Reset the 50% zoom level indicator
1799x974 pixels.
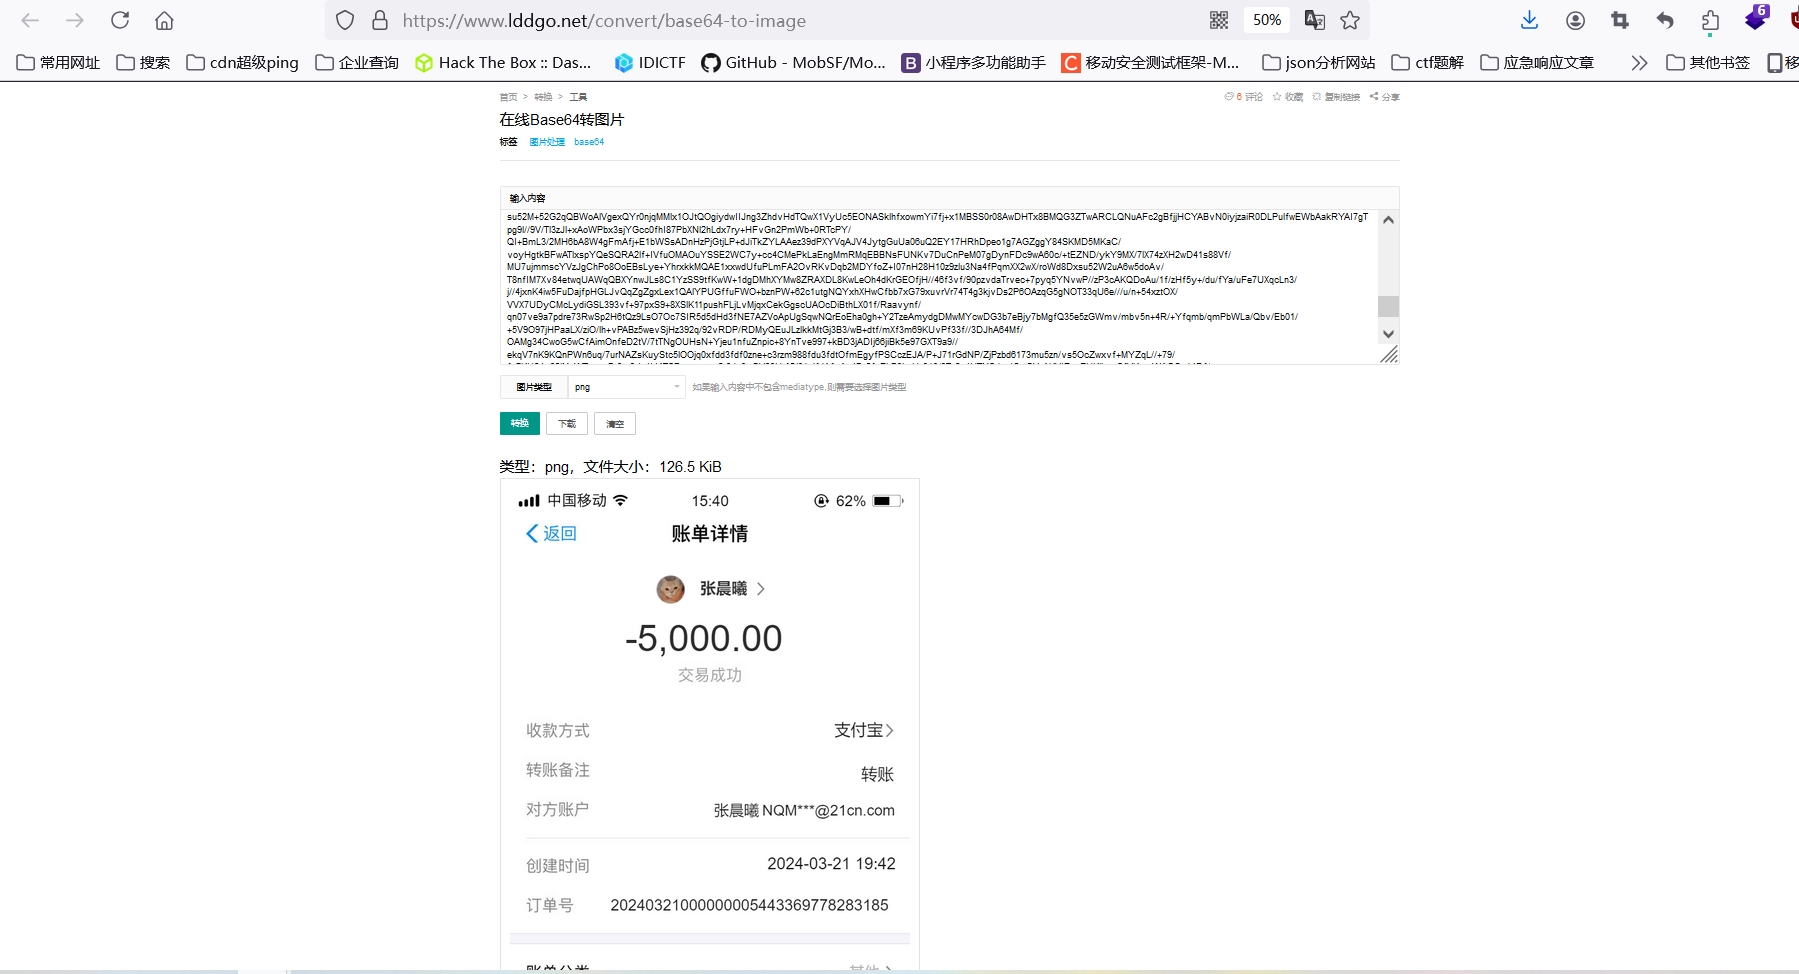point(1267,20)
